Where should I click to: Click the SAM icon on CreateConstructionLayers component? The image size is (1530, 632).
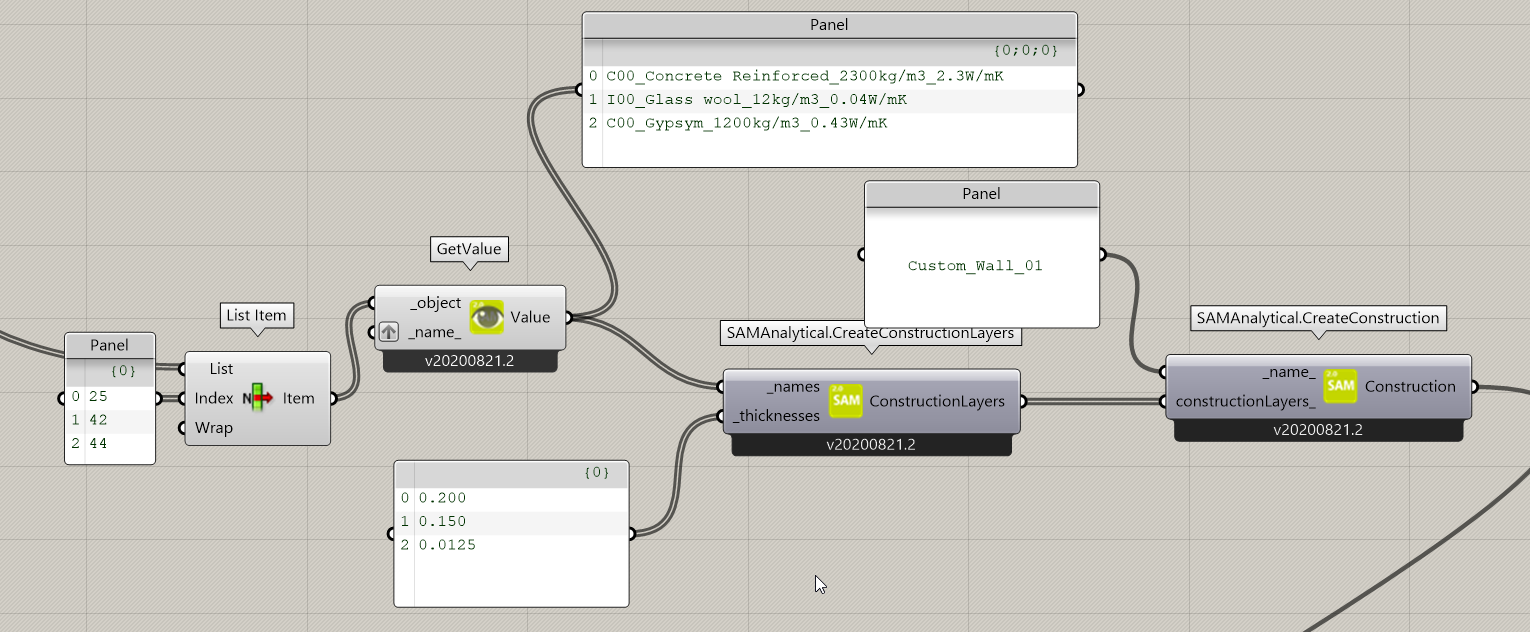pos(845,401)
